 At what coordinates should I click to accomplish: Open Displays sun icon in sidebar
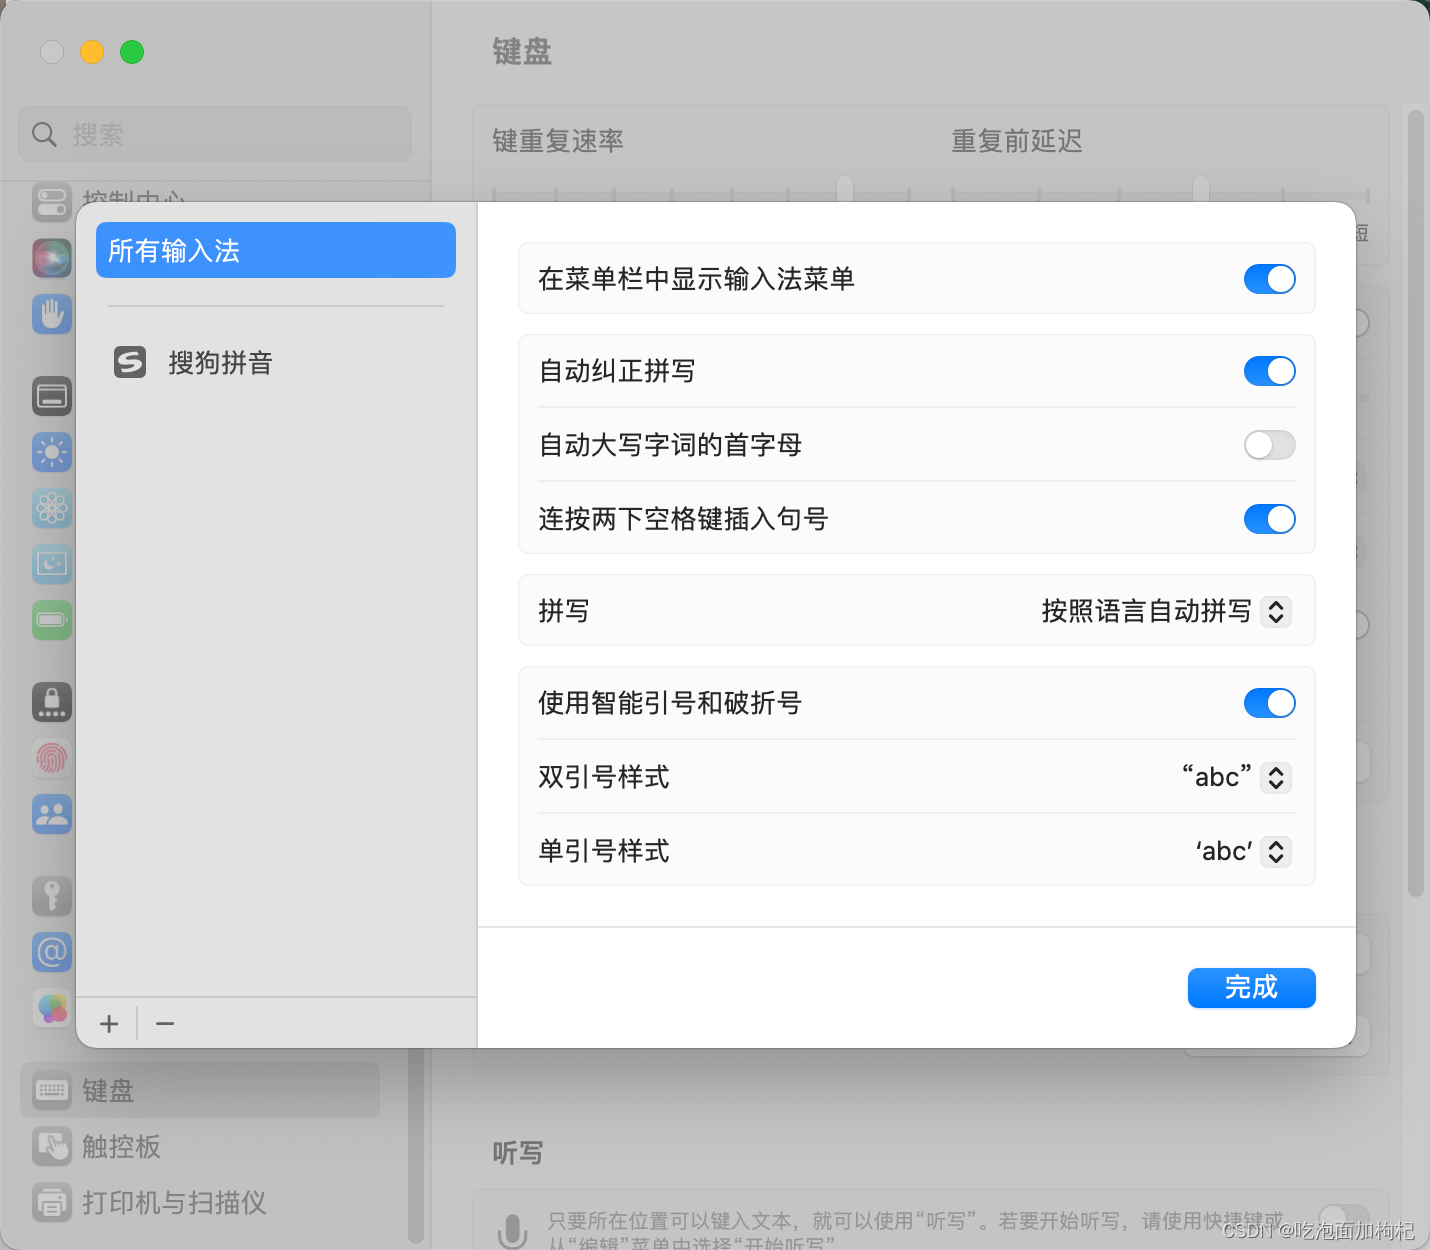click(x=52, y=452)
